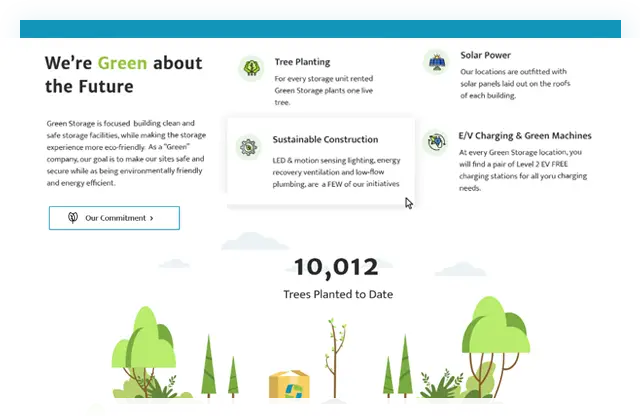Click the Solar Power description text

tap(515, 83)
